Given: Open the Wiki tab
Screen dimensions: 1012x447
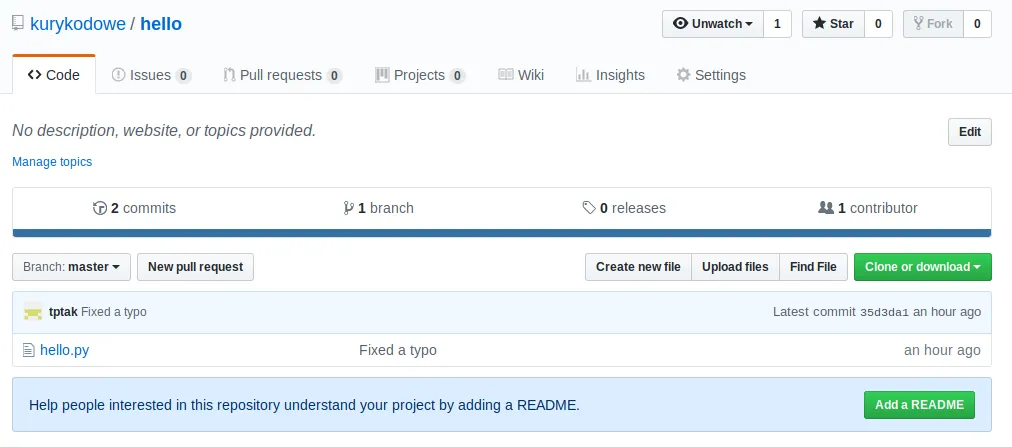Looking at the screenshot, I should (x=521, y=75).
